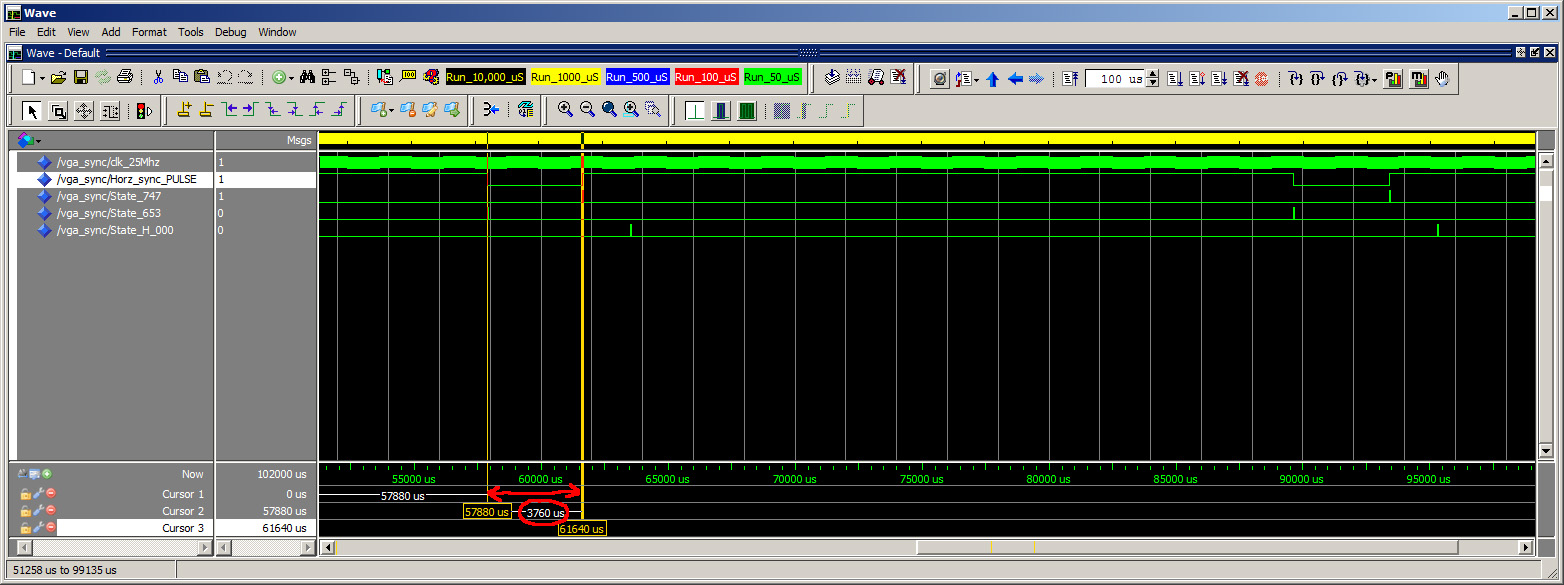Open the Tools menu
This screenshot has width=1564, height=585.
point(191,32)
